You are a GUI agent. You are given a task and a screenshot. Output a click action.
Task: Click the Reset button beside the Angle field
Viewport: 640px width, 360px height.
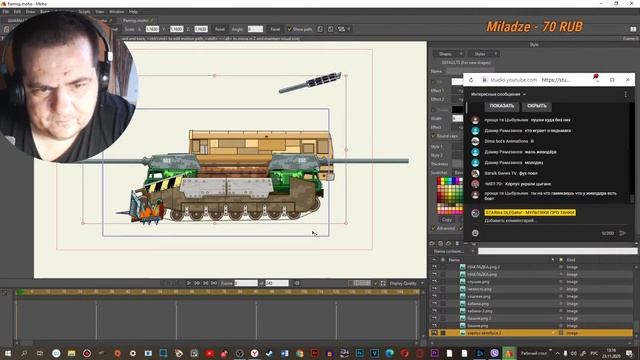coord(275,29)
